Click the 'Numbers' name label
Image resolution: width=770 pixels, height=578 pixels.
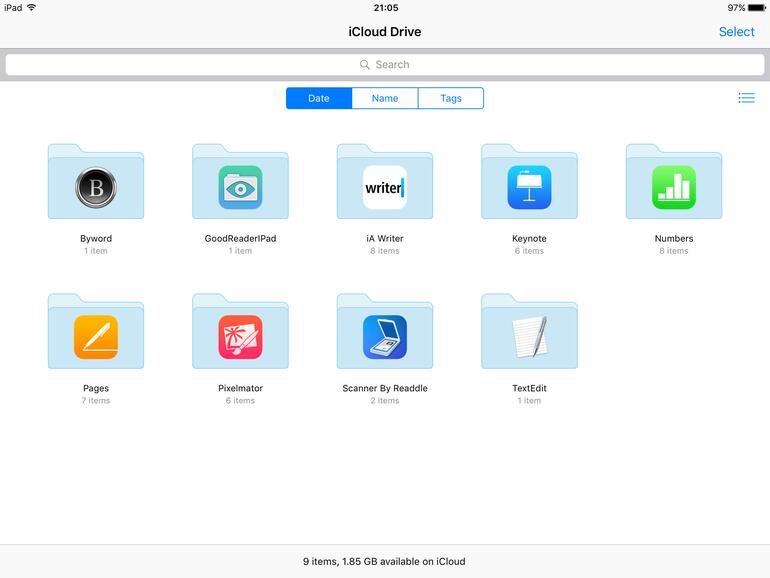click(x=674, y=238)
